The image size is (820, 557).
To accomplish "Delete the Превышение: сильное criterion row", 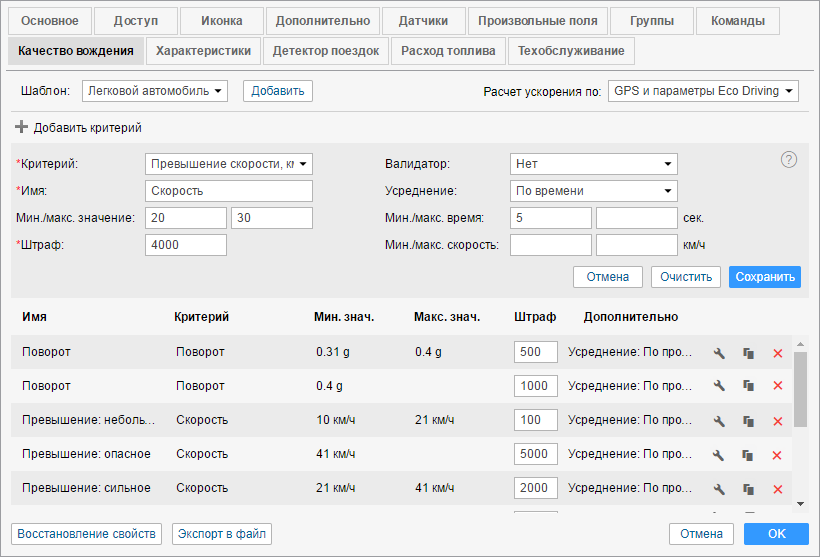I will point(777,489).
